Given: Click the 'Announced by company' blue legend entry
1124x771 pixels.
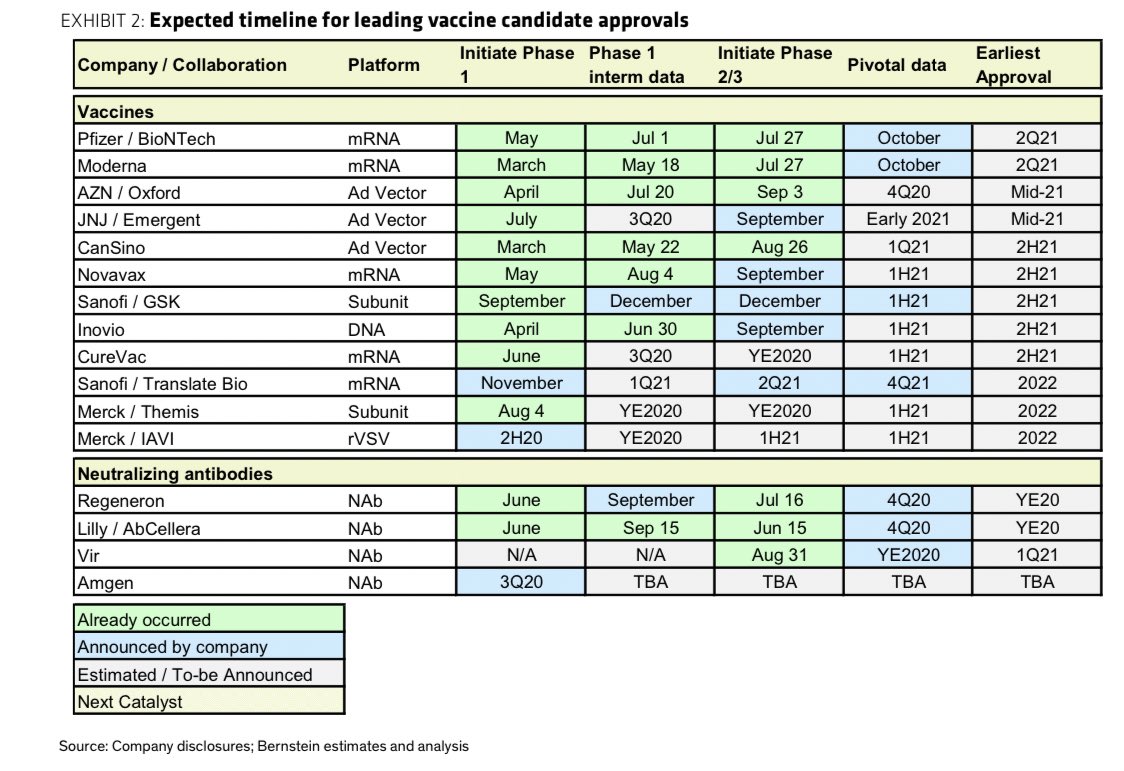Looking at the screenshot, I should pyautogui.click(x=208, y=647).
